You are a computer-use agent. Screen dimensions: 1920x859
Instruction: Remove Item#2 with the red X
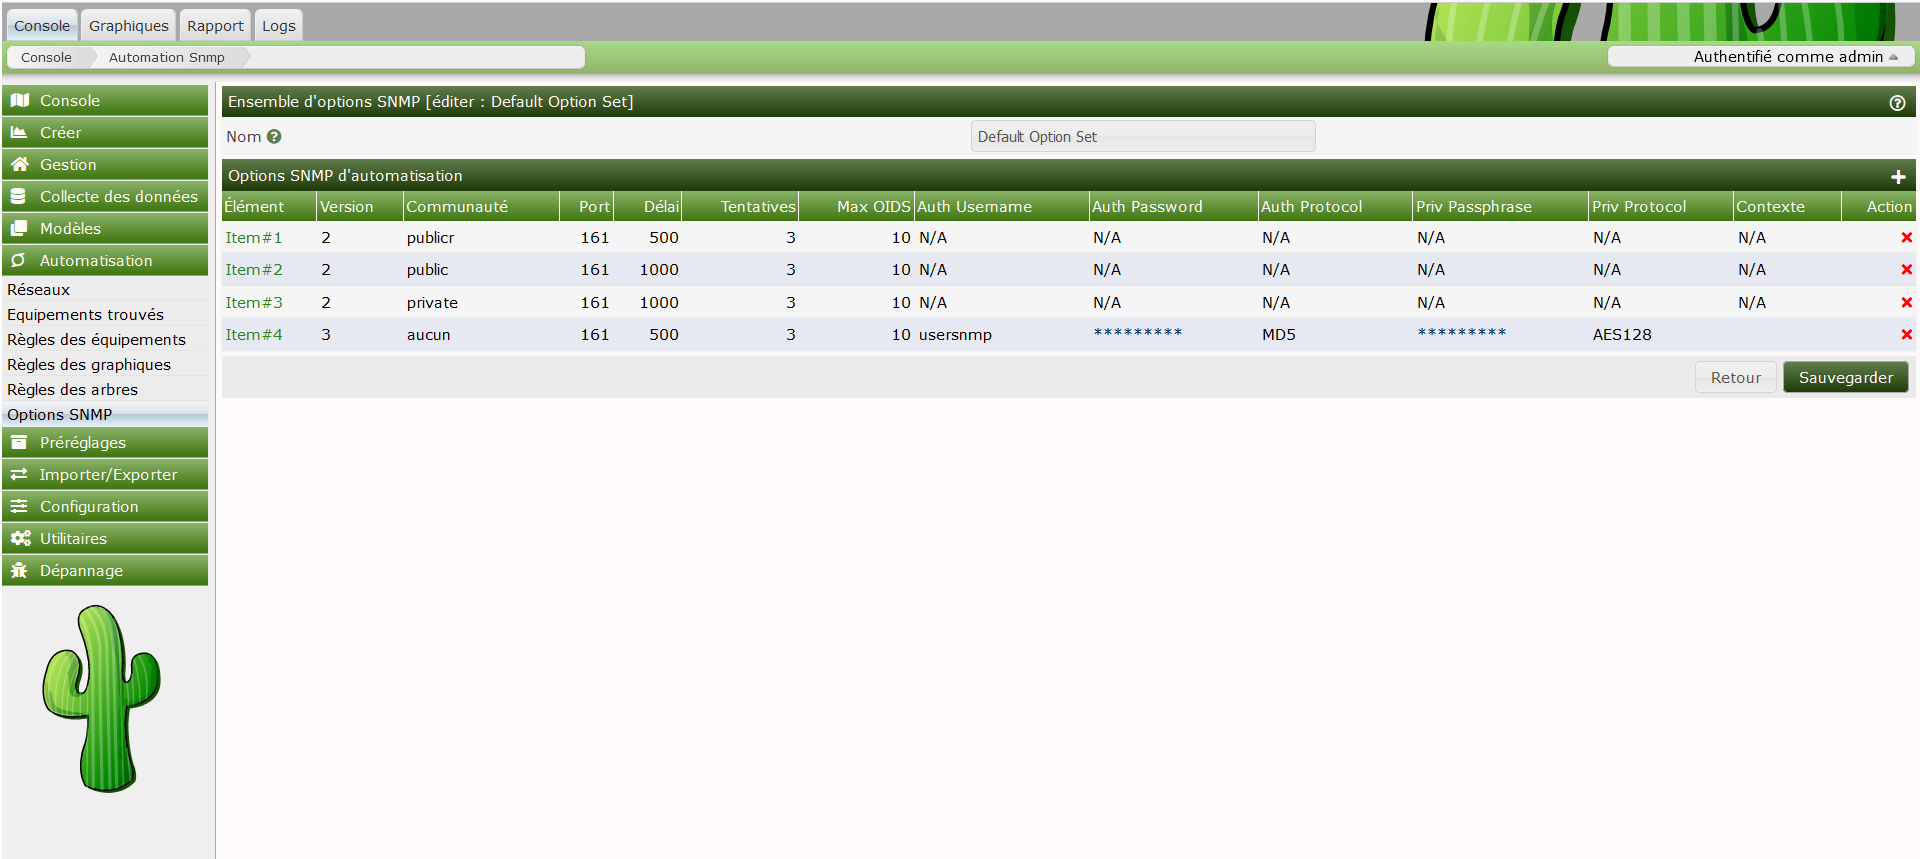click(1906, 270)
